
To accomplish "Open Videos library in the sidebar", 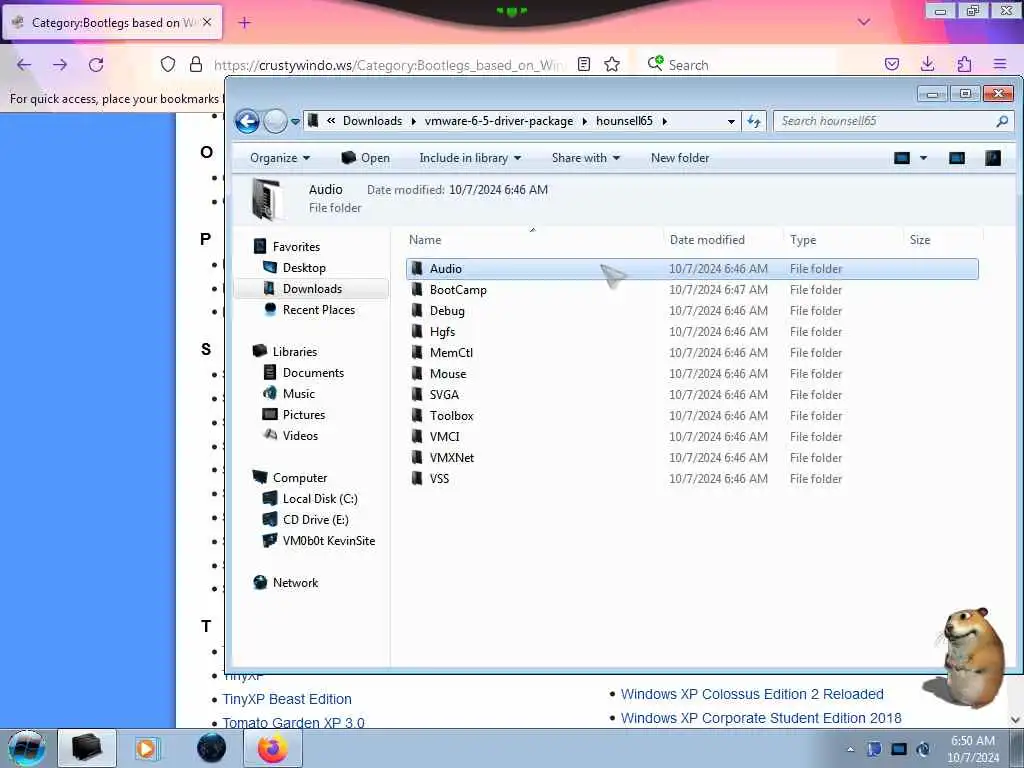I will [x=300, y=436].
